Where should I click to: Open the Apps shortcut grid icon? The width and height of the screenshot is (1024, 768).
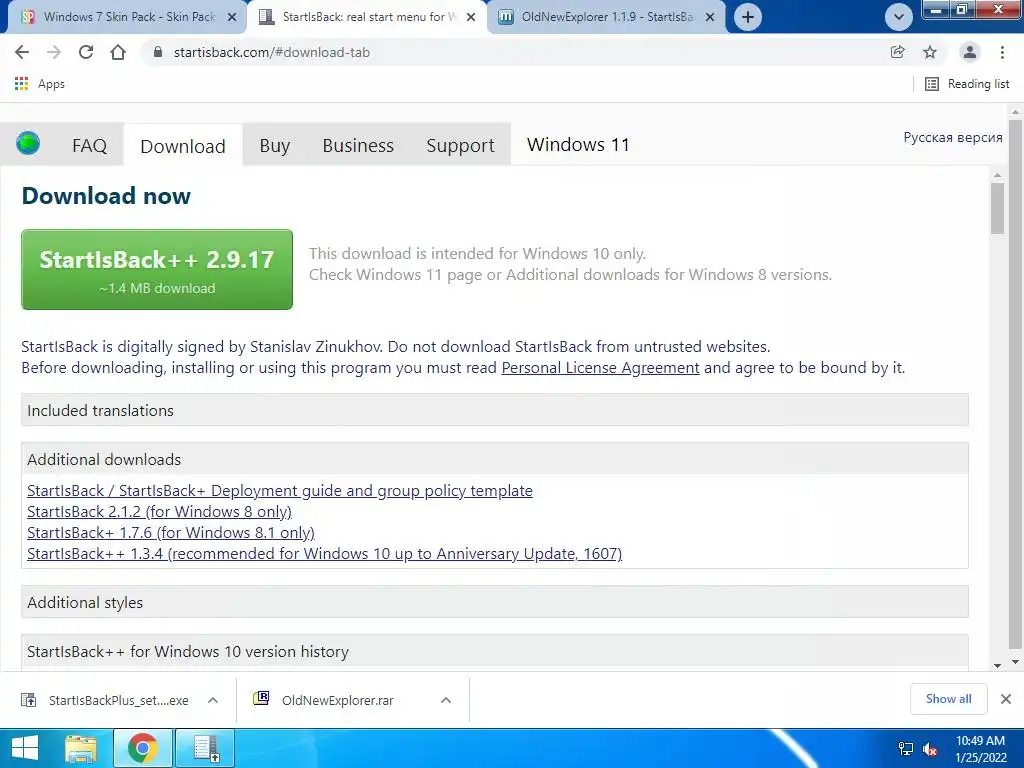click(x=22, y=84)
